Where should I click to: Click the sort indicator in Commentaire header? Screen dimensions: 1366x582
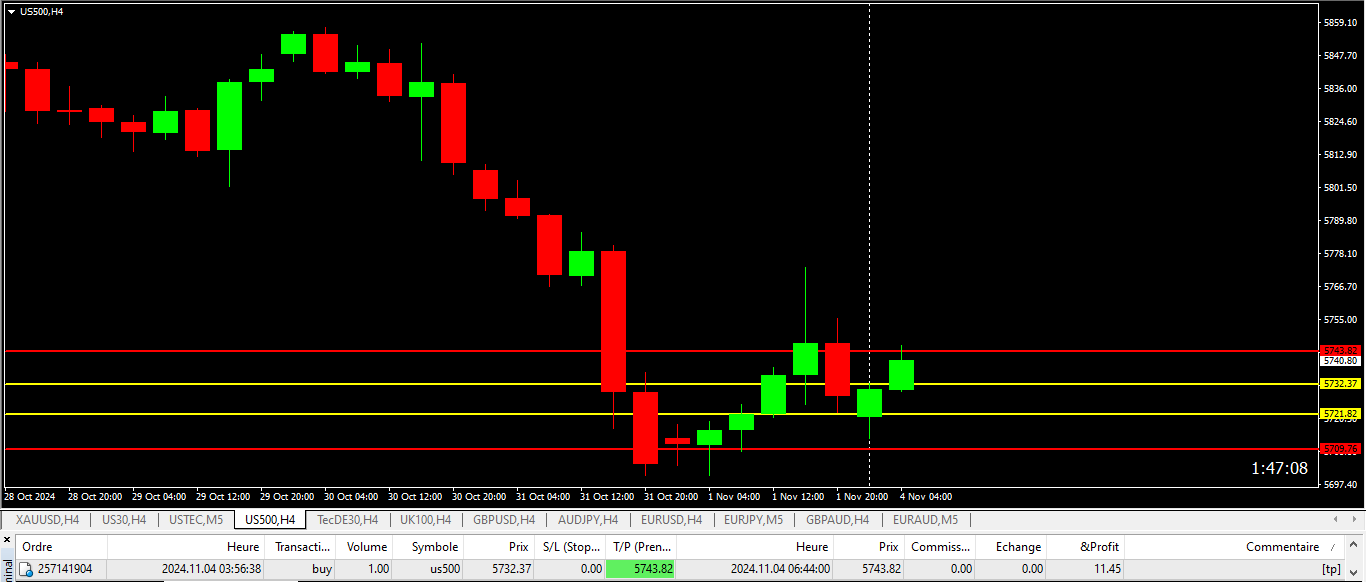coord(1331,547)
